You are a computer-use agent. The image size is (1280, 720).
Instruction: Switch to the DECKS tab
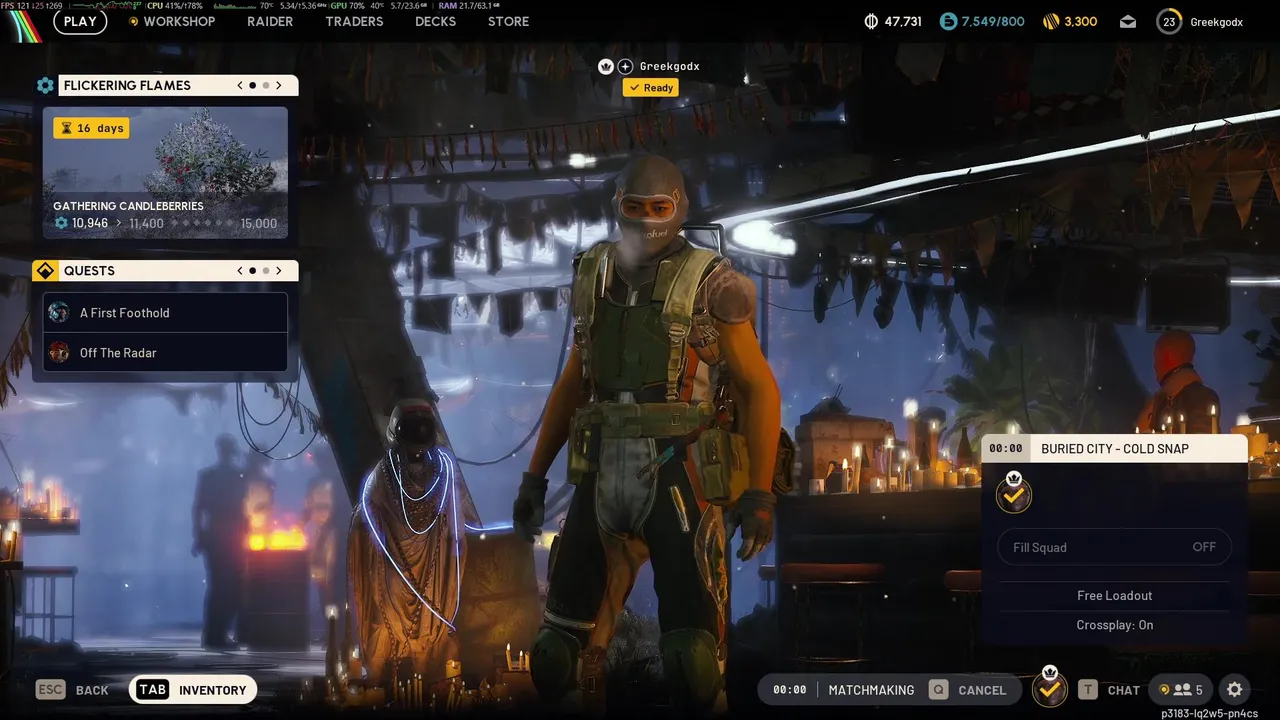point(435,21)
